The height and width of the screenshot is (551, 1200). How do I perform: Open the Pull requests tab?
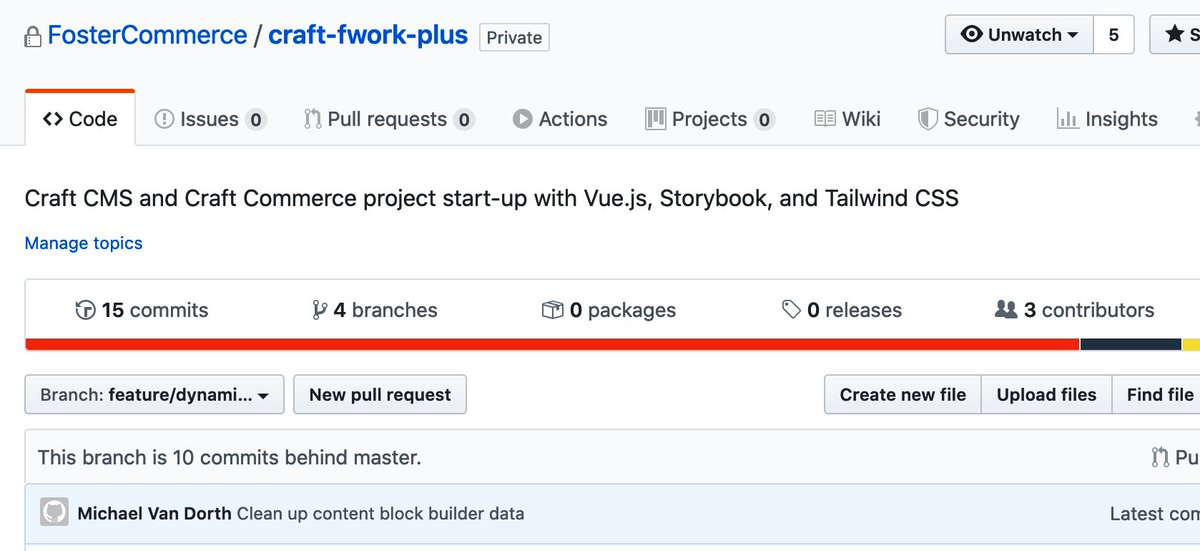pyautogui.click(x=389, y=119)
